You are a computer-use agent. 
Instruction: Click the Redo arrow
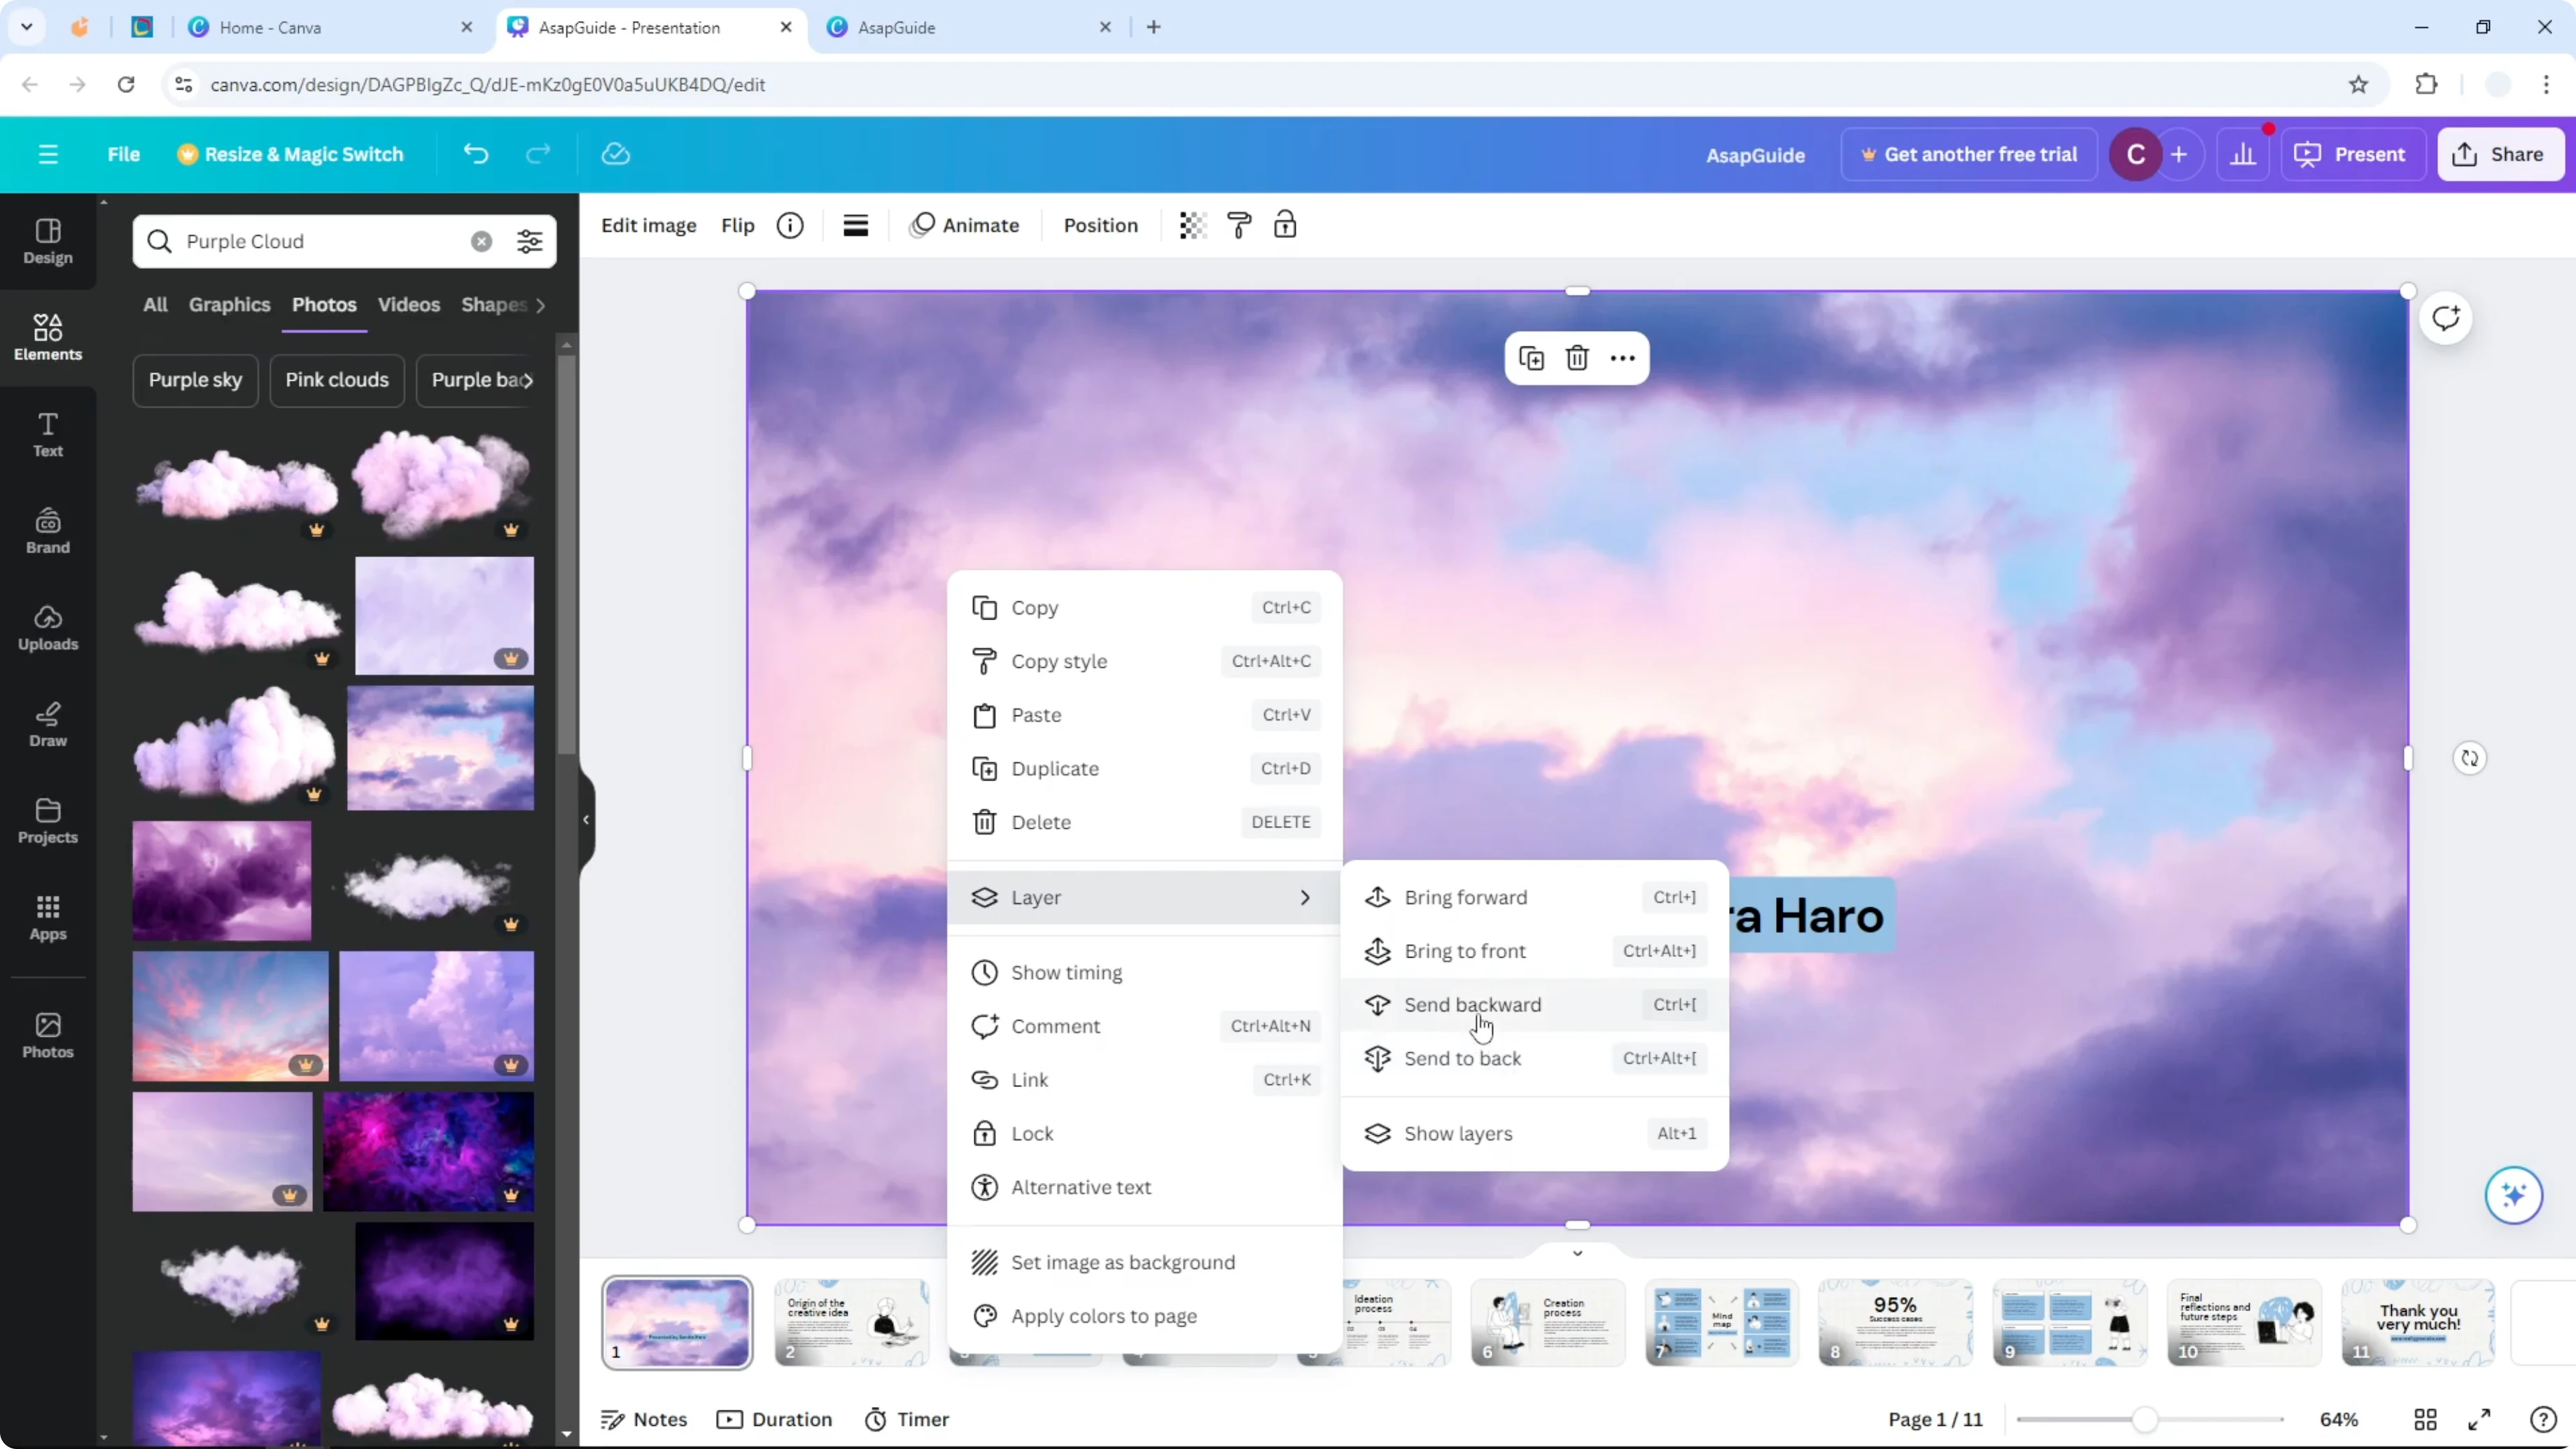(538, 154)
